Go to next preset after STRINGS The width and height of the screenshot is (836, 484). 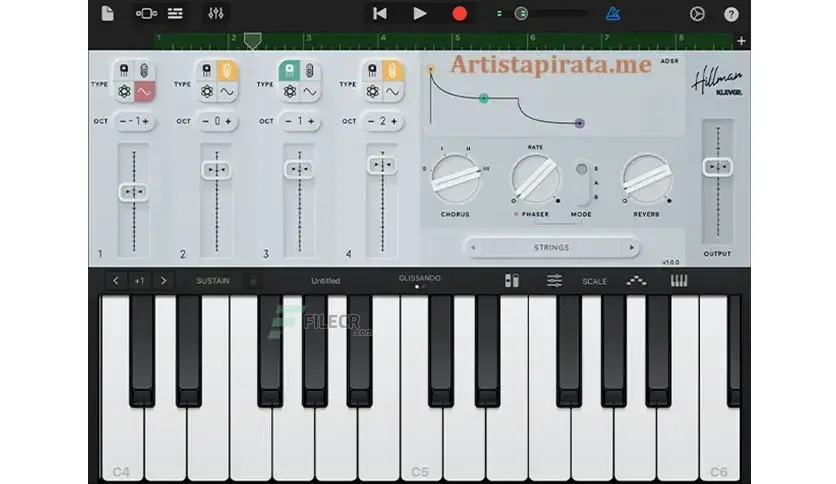(632, 247)
